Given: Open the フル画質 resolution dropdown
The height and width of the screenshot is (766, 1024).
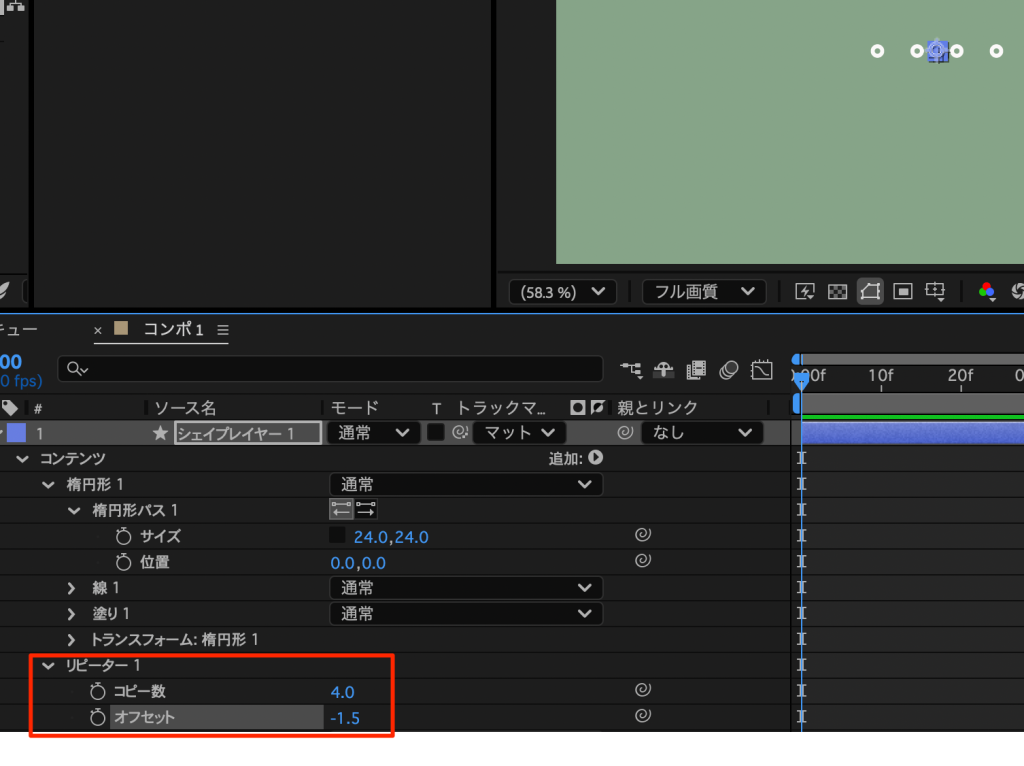Looking at the screenshot, I should pyautogui.click(x=703, y=292).
